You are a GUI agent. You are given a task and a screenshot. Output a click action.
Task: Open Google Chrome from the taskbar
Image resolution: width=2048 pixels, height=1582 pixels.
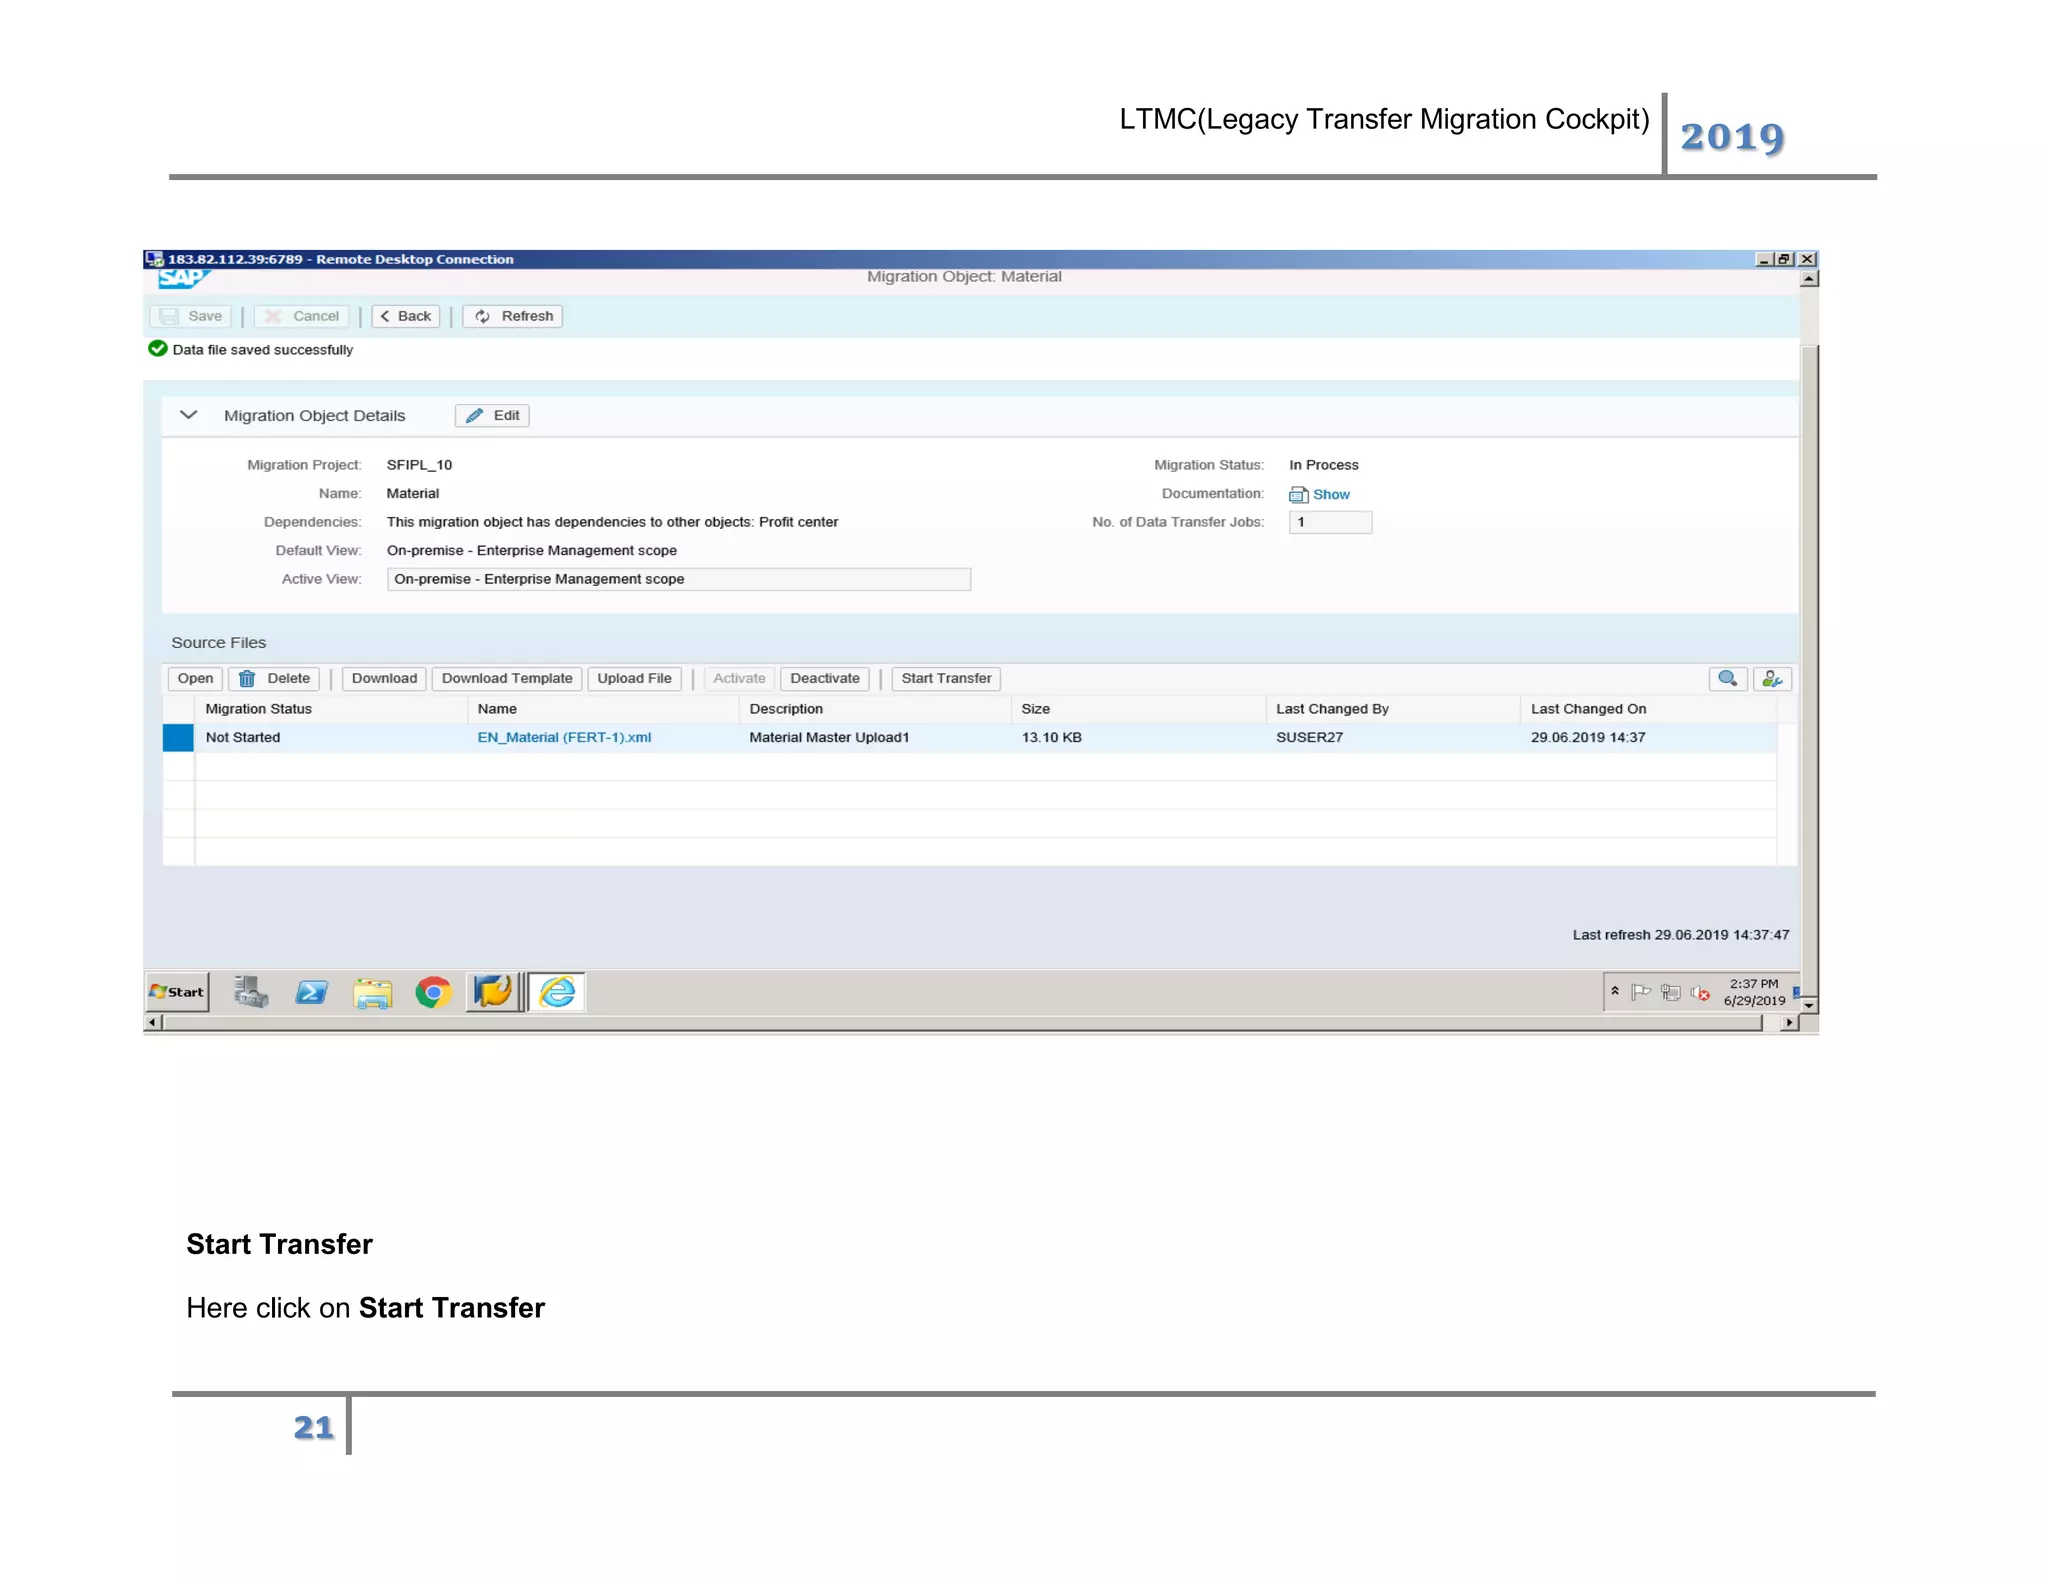(x=433, y=992)
